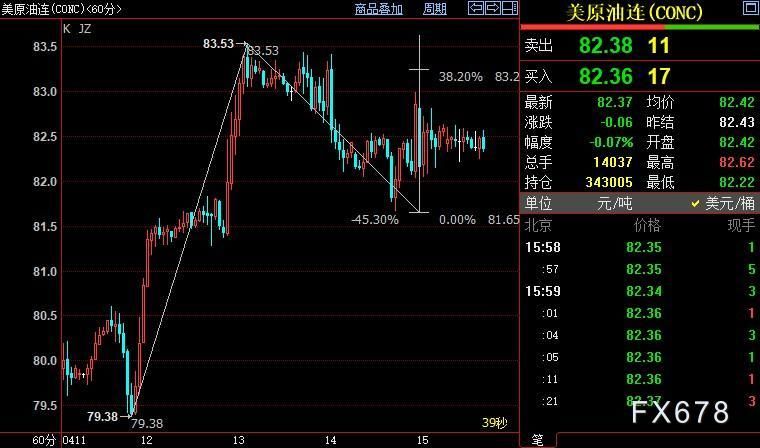Image resolution: width=760 pixels, height=448 pixels.
Task: Click the :57 trade row price 82.35
Action: [644, 269]
